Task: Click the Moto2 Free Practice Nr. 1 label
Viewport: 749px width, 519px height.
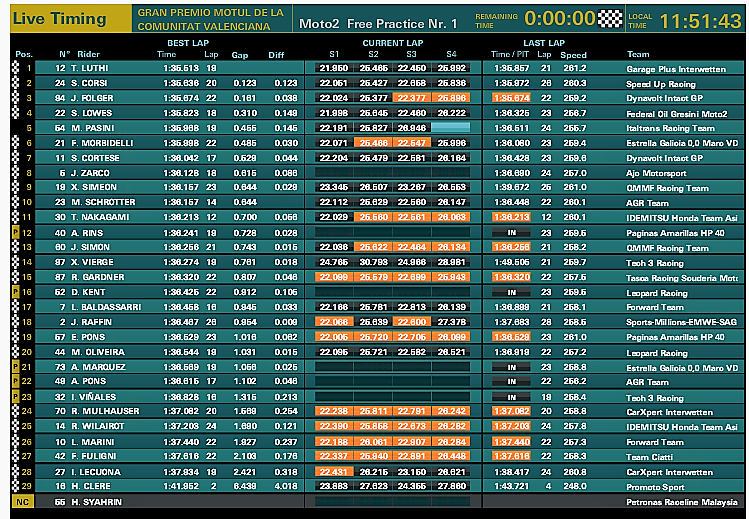Action: (378, 23)
